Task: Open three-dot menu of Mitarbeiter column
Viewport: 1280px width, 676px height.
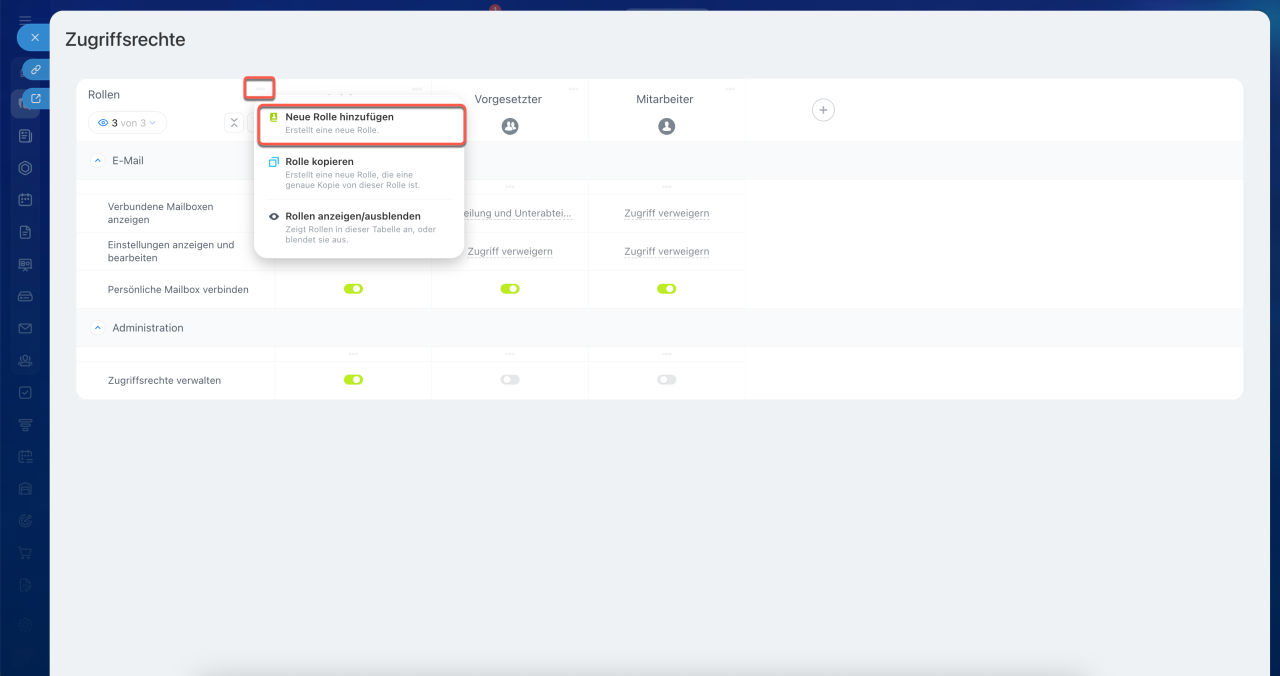Action: coord(730,89)
